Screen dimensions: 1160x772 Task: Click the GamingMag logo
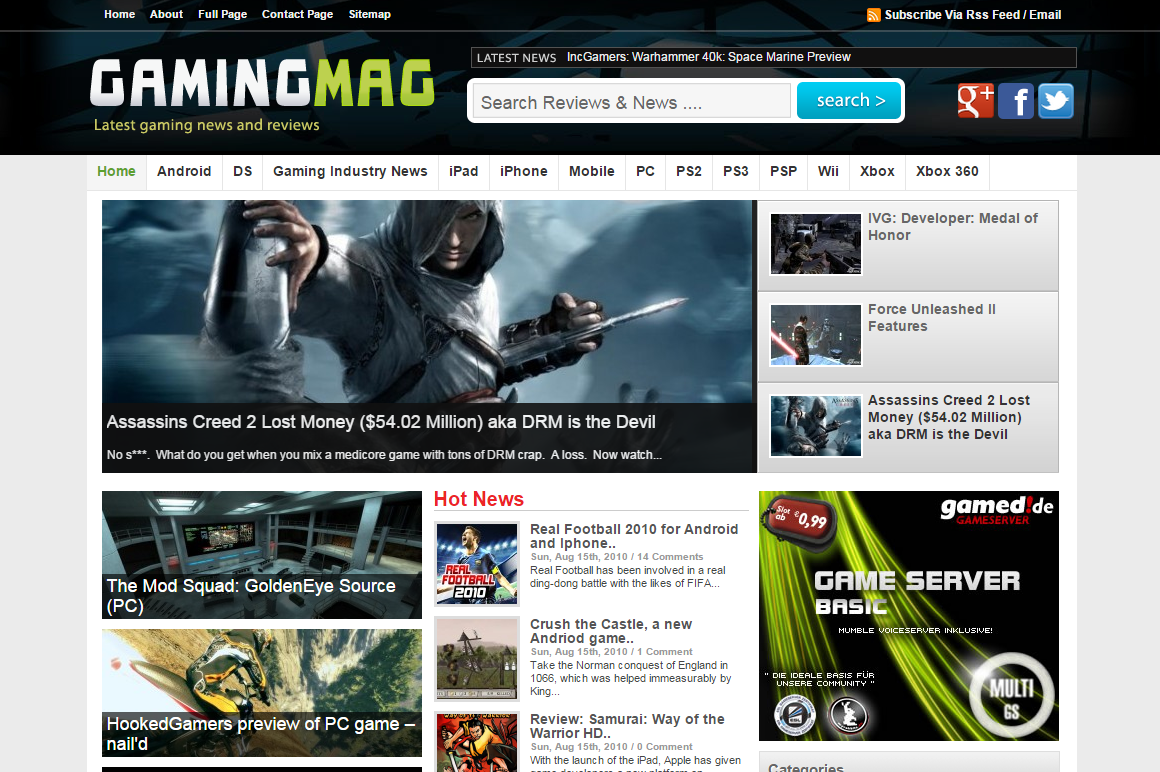(x=260, y=85)
